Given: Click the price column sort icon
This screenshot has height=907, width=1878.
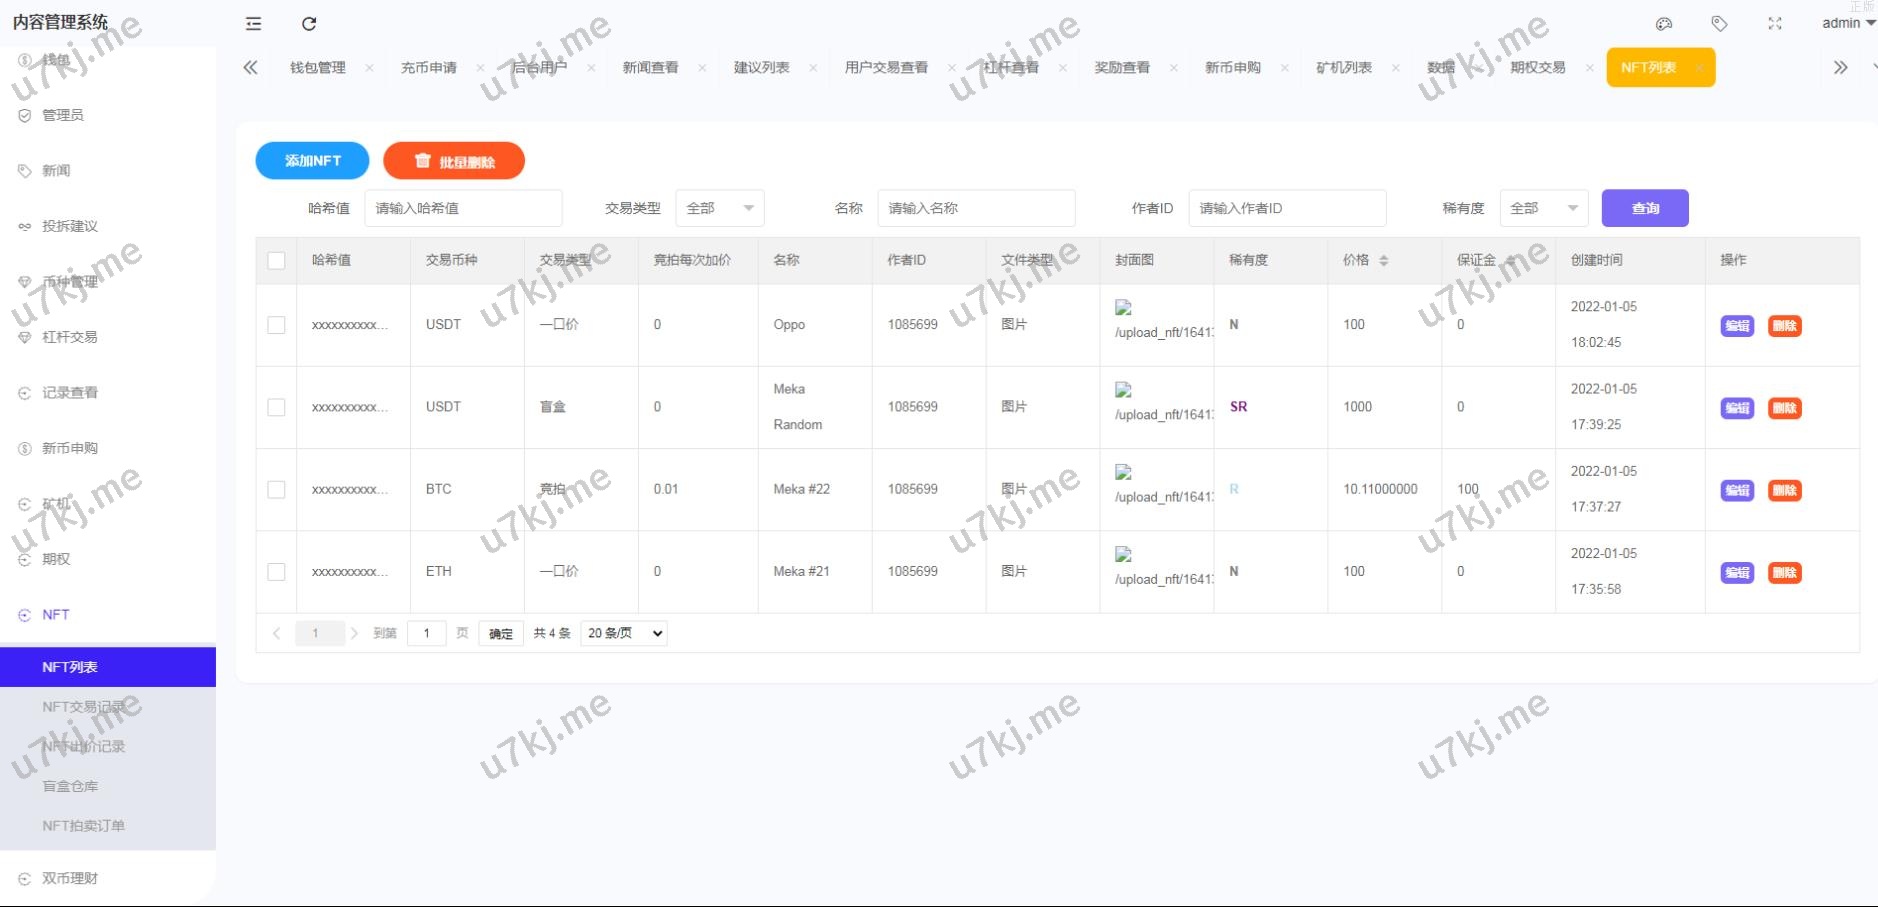Looking at the screenshot, I should coord(1384,261).
